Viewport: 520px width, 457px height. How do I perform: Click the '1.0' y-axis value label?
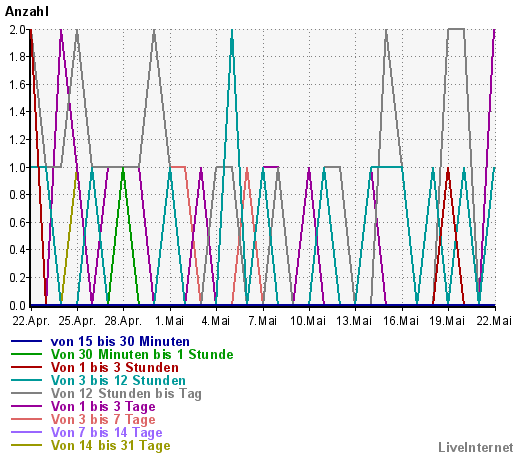click(x=17, y=167)
